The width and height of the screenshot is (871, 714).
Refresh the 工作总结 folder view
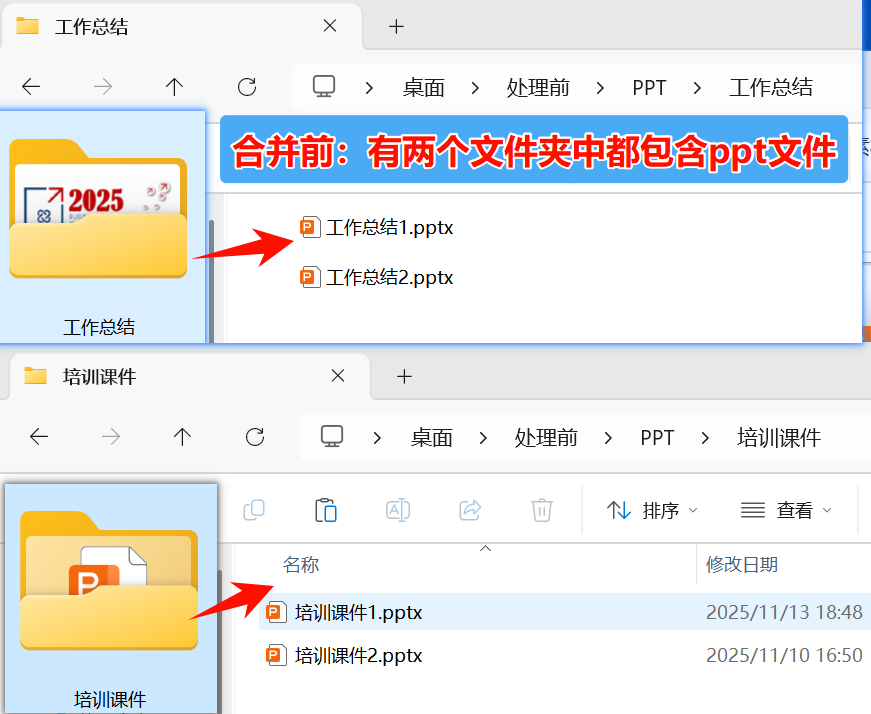click(x=246, y=87)
